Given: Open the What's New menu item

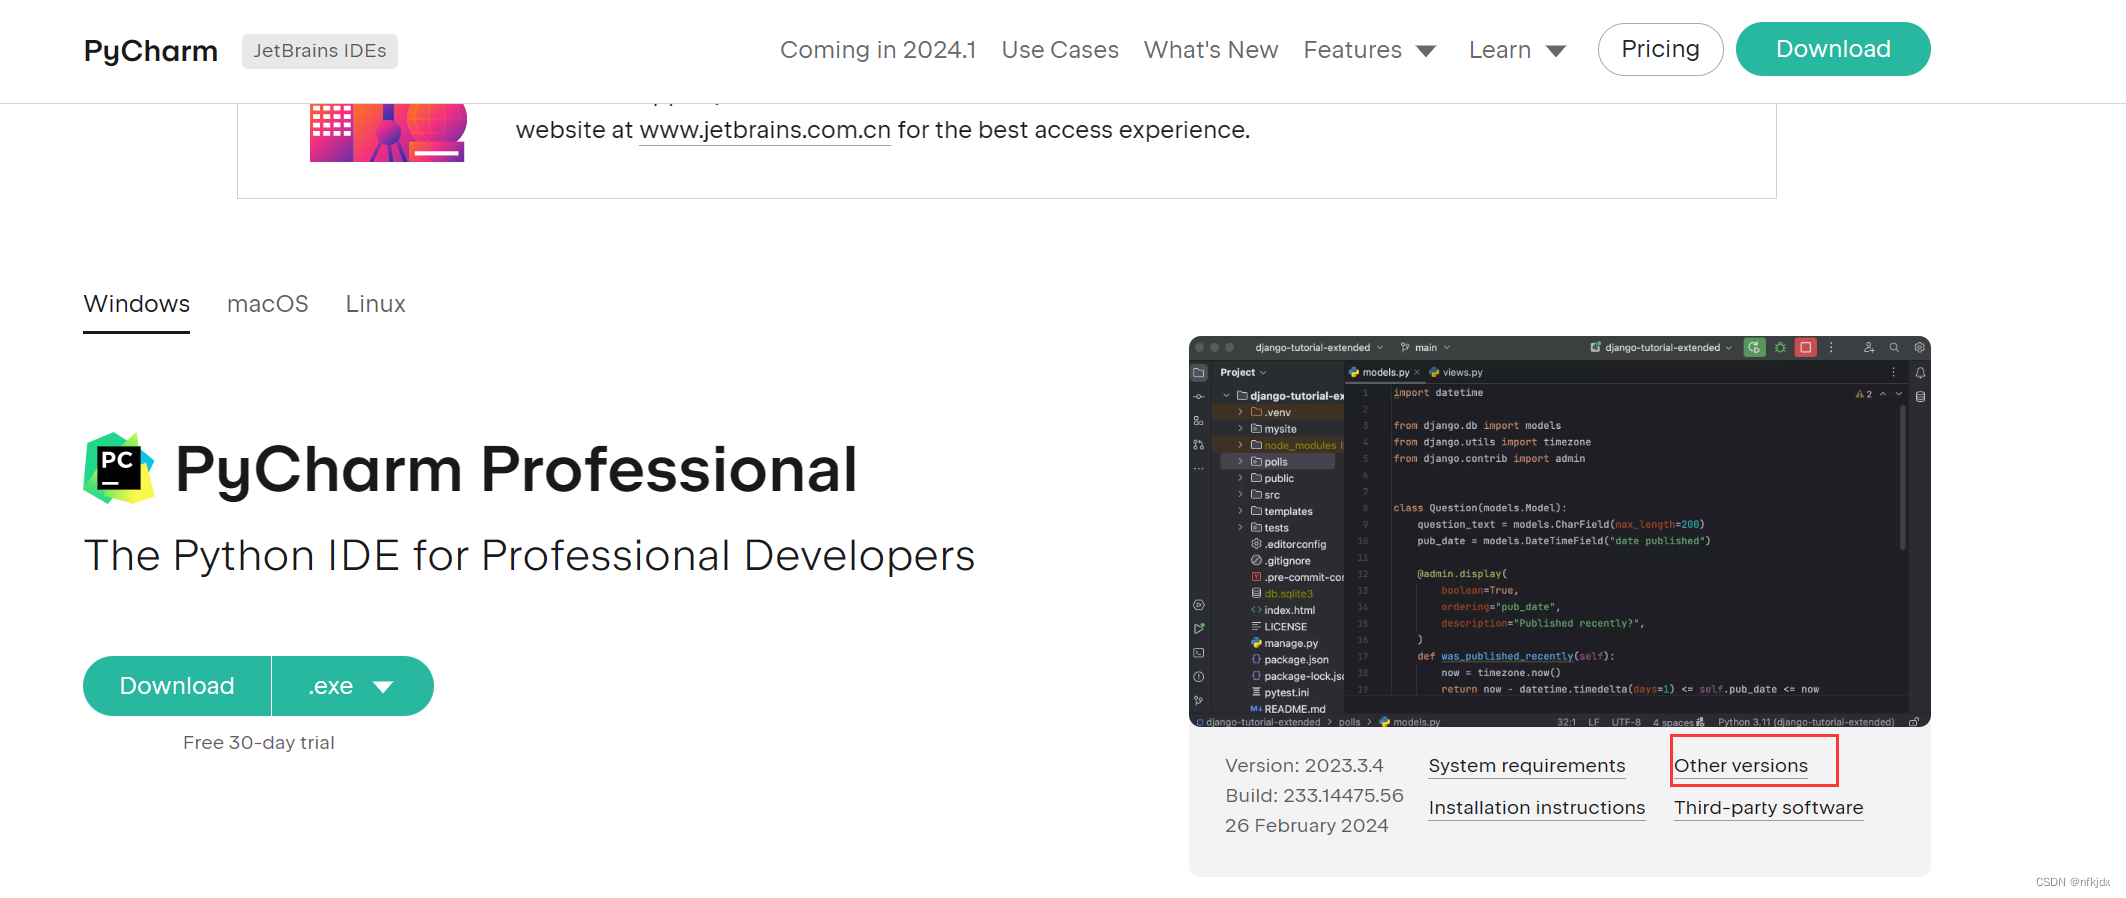Looking at the screenshot, I should click(1211, 50).
